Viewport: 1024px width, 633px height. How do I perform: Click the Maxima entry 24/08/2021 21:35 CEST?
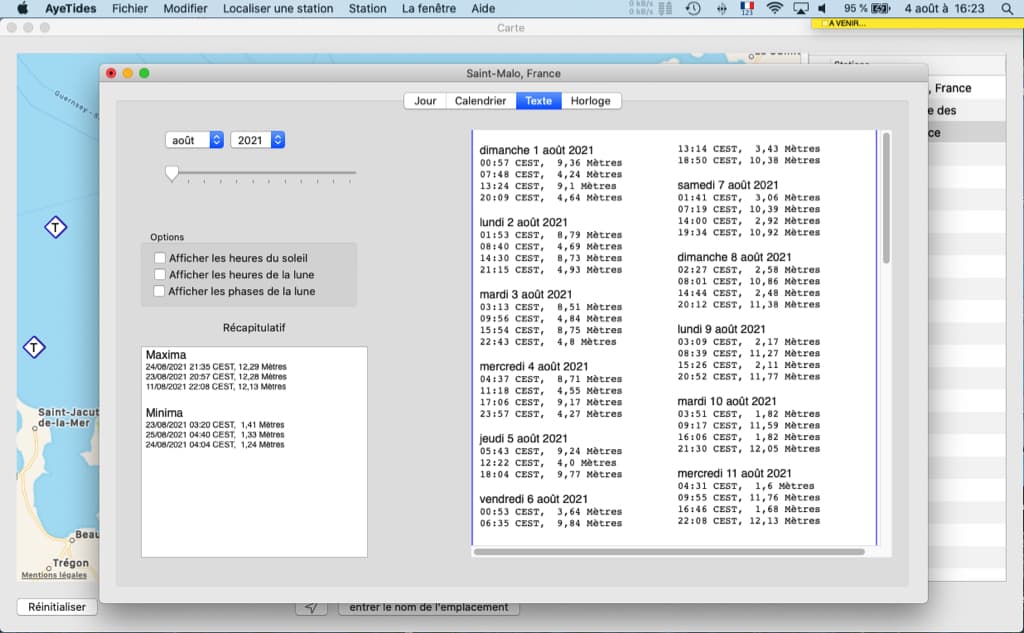click(216, 367)
